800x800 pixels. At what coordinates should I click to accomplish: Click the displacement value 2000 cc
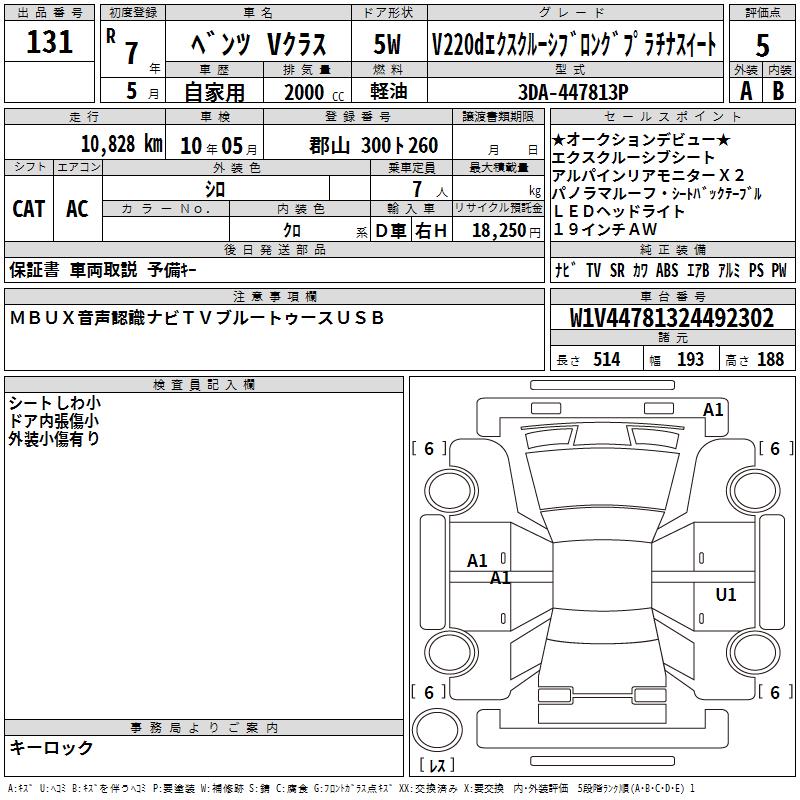click(314, 92)
